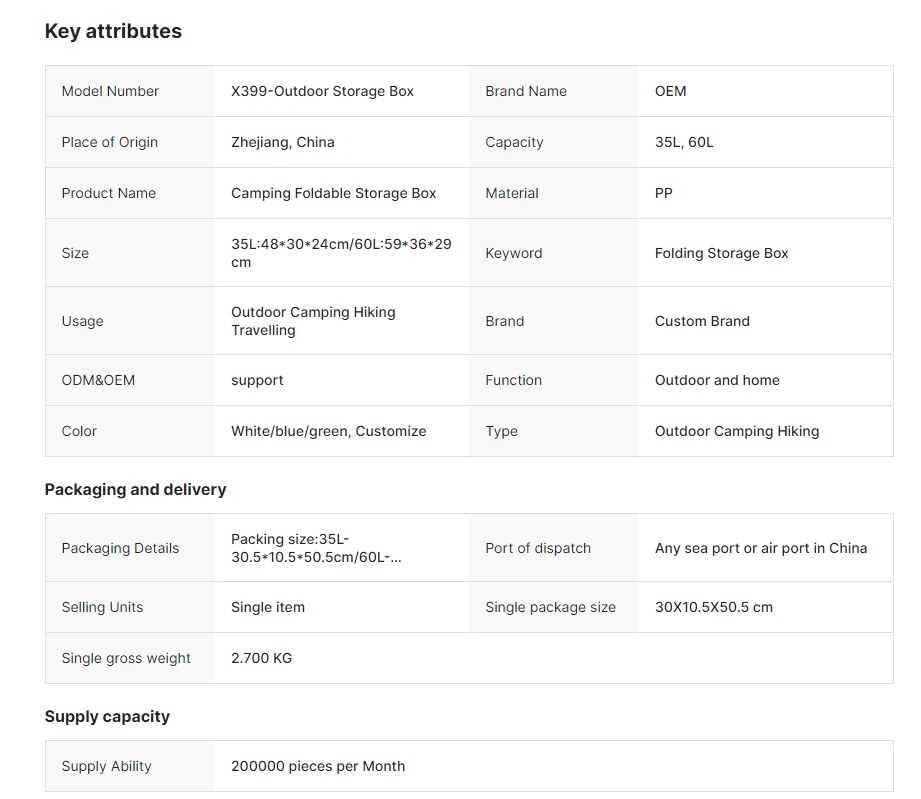Screen dimensions: 921x799
Task: Click Folding Storage Box keyword value
Action: 721,253
